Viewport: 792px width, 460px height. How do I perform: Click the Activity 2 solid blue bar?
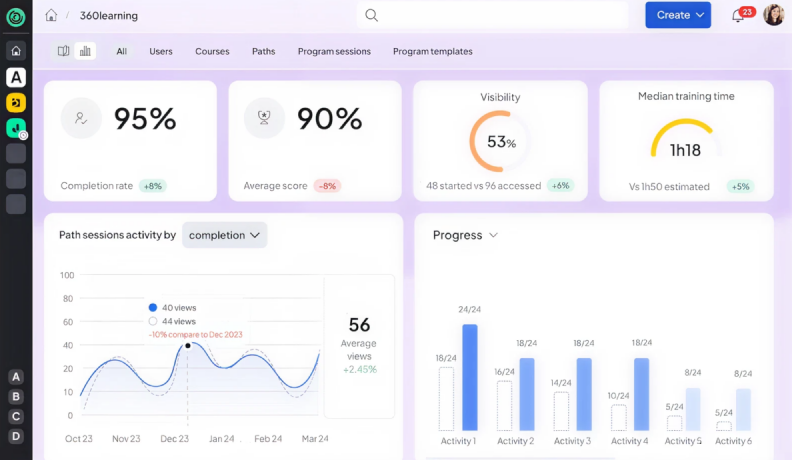click(x=527, y=394)
